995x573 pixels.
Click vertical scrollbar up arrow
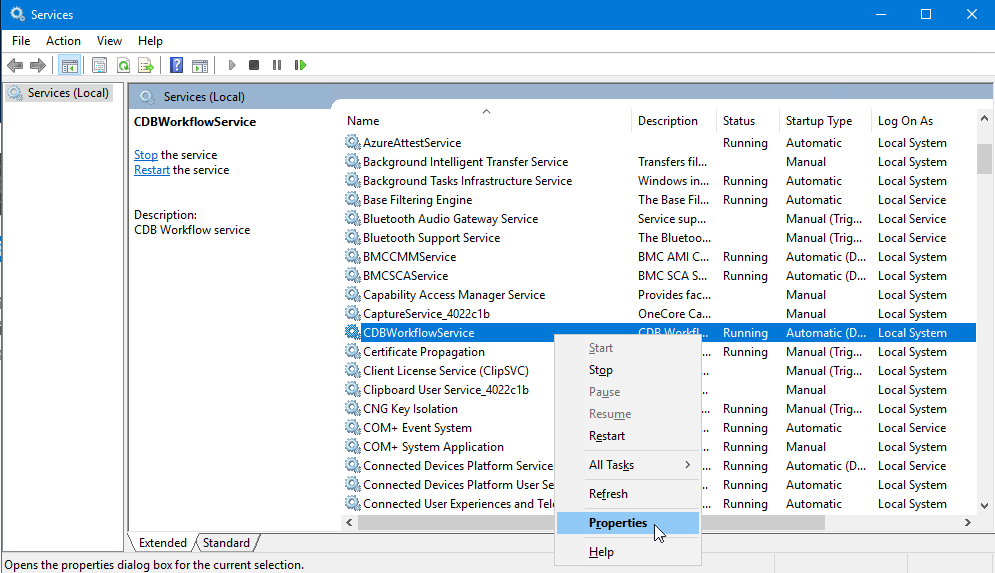984,119
